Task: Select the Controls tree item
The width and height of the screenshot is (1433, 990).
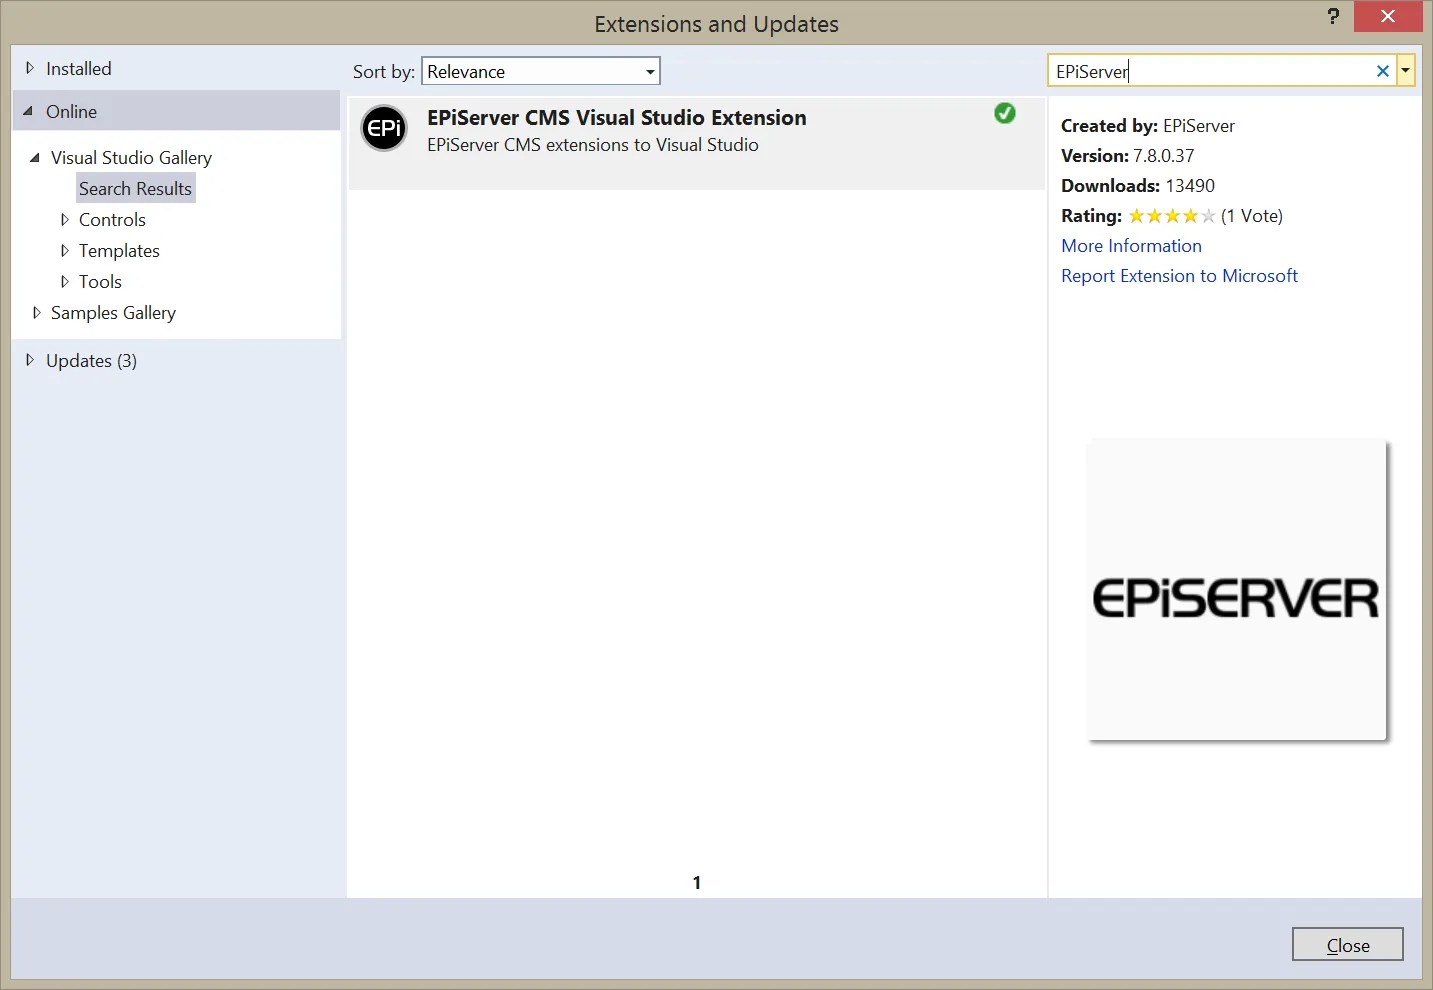Action: coord(112,219)
